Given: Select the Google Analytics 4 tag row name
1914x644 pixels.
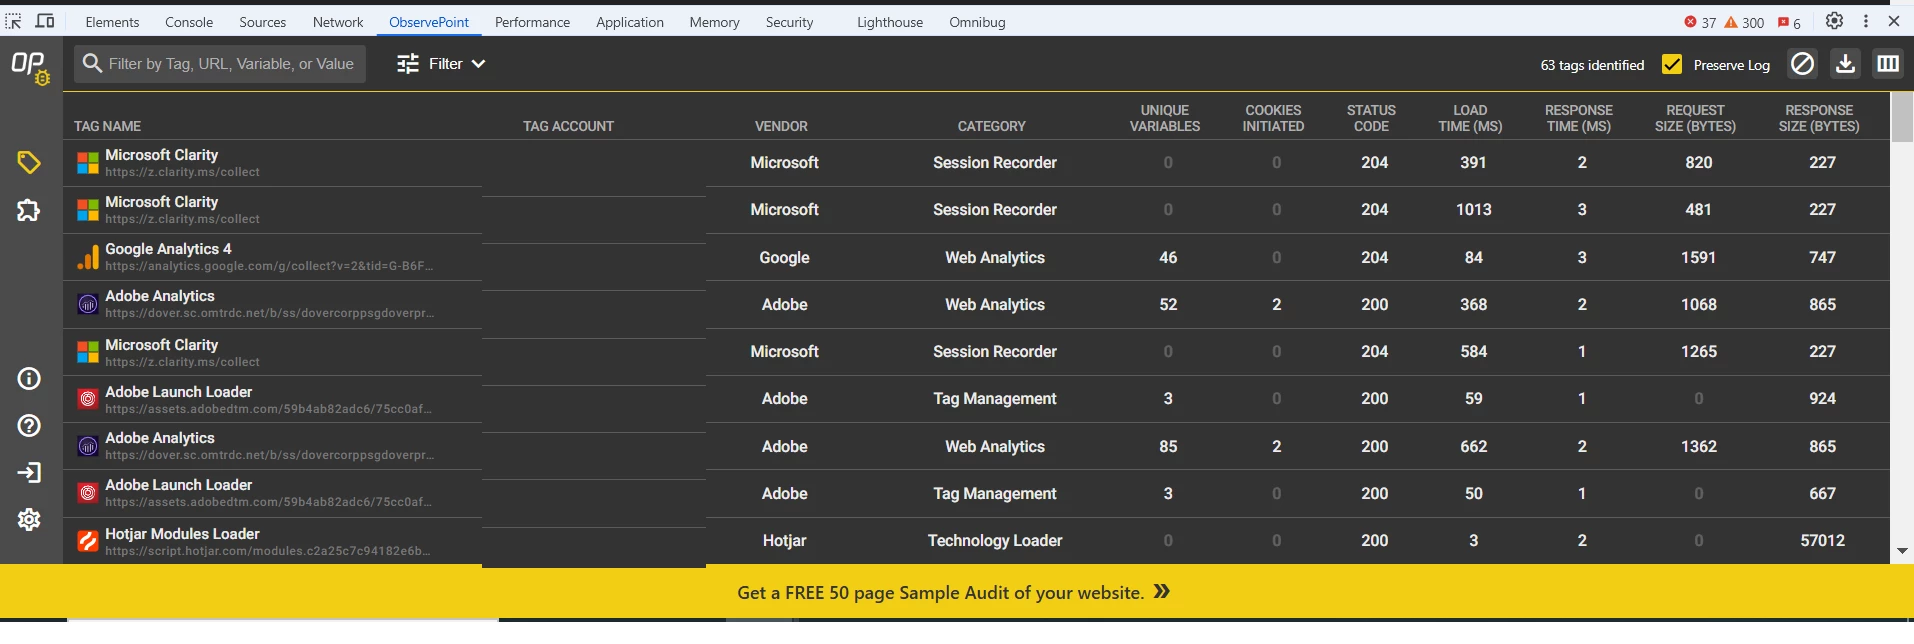Looking at the screenshot, I should [x=168, y=249].
